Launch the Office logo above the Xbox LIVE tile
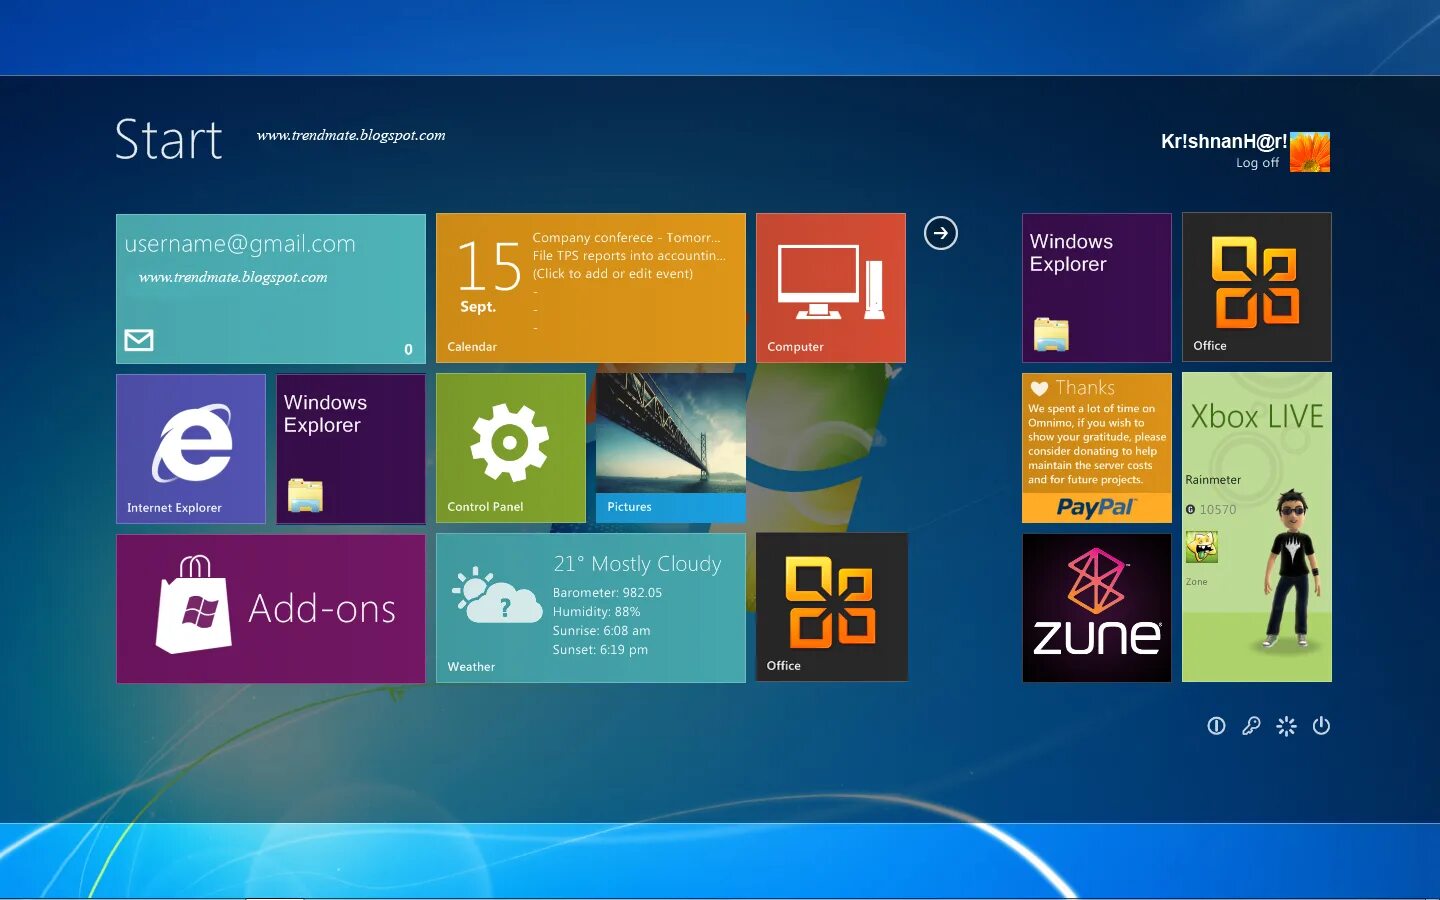This screenshot has height=900, width=1440. [1256, 282]
